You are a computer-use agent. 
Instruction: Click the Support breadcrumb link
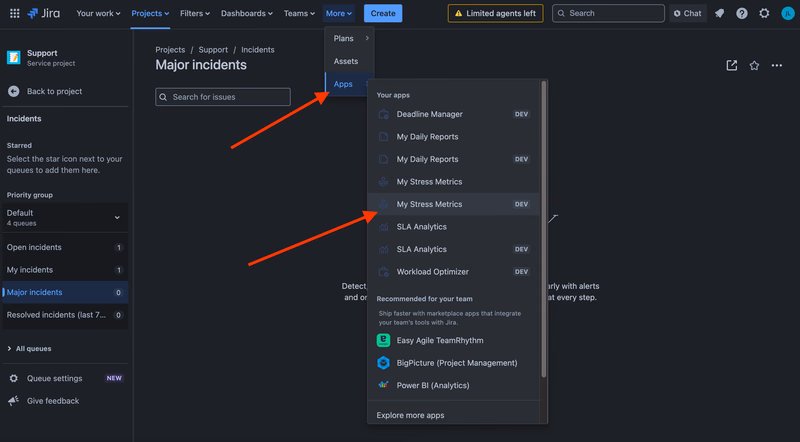(x=213, y=50)
